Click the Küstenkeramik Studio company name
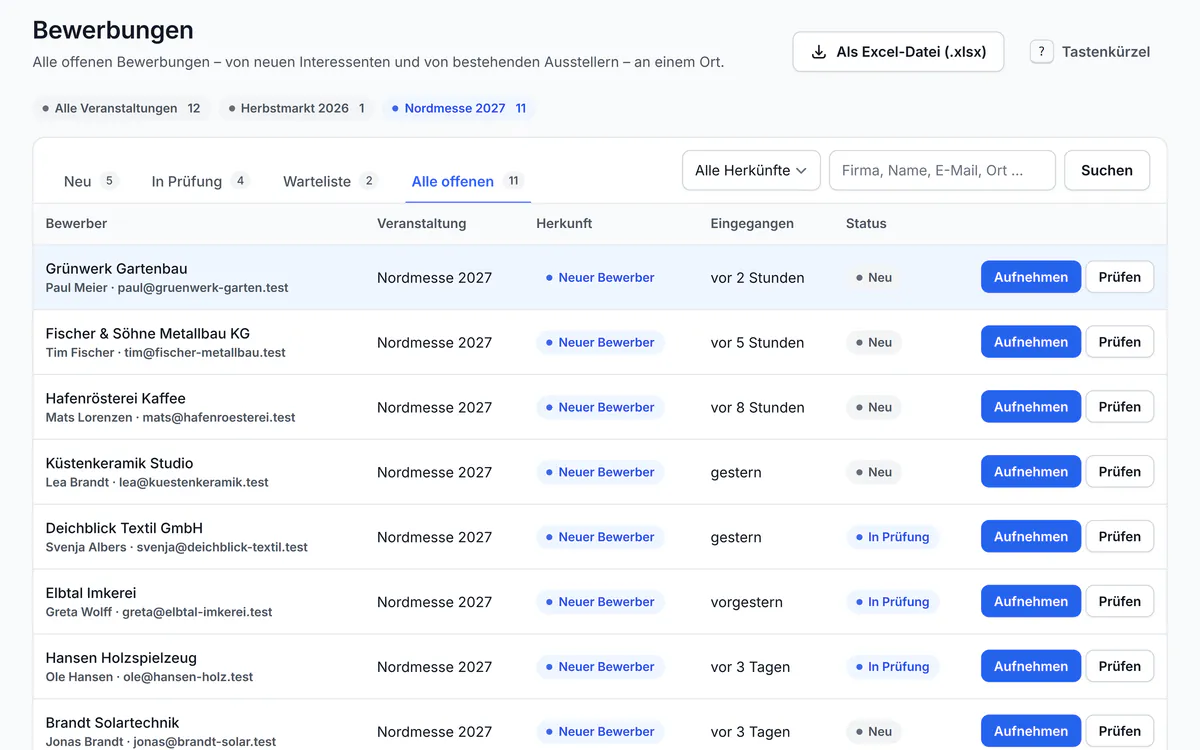 click(x=119, y=463)
